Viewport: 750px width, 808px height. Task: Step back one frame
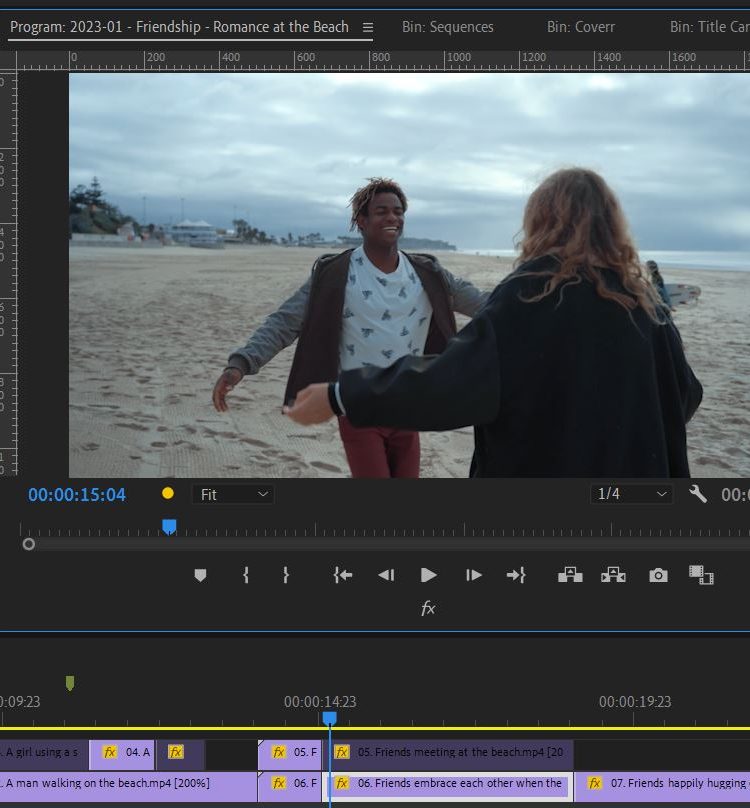pos(386,575)
